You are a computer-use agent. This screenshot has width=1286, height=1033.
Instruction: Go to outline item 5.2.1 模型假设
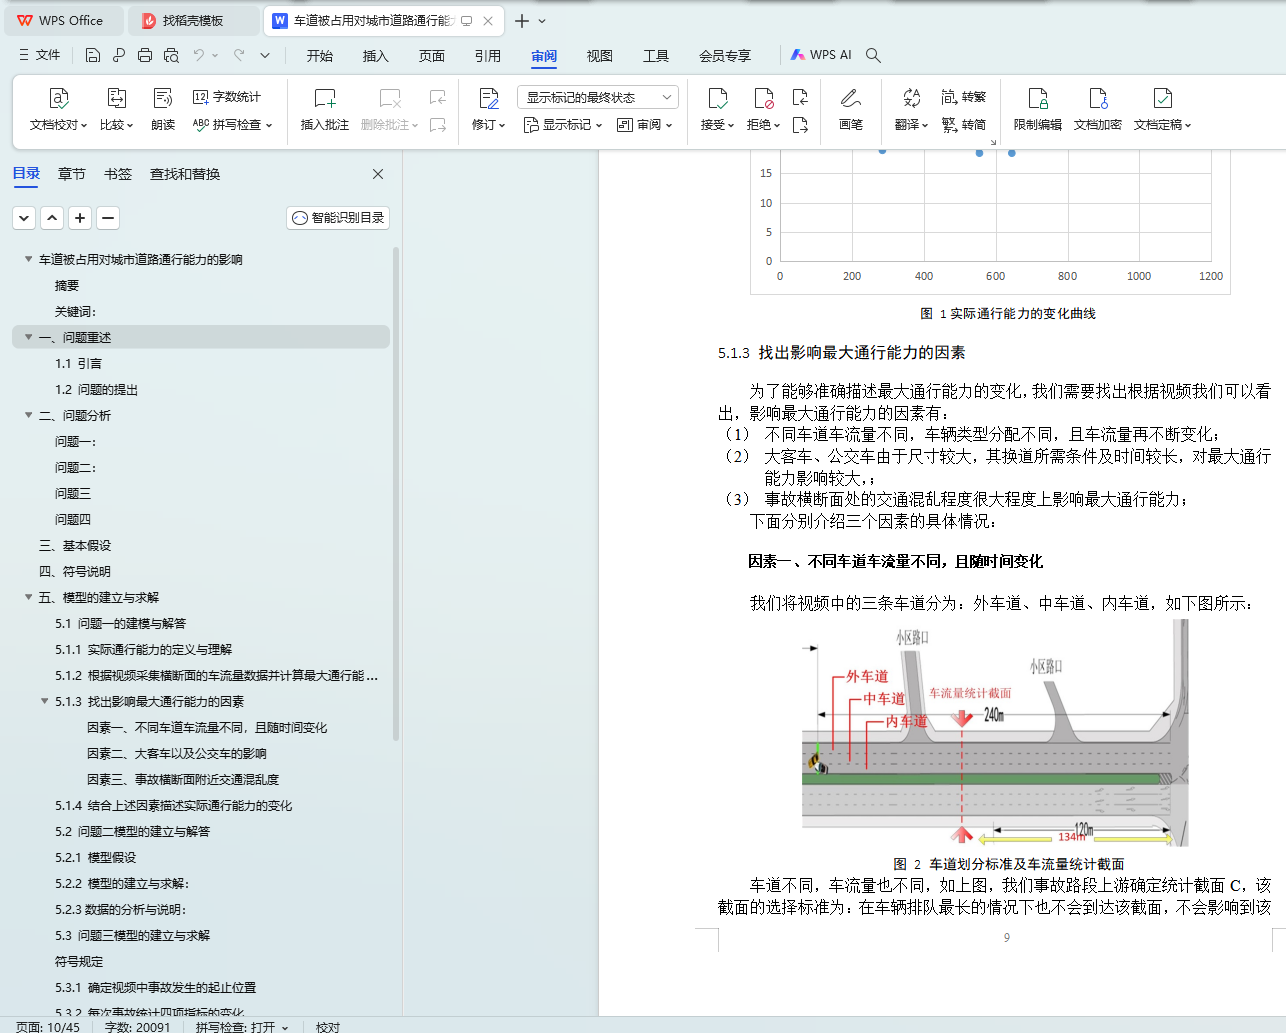(96, 857)
